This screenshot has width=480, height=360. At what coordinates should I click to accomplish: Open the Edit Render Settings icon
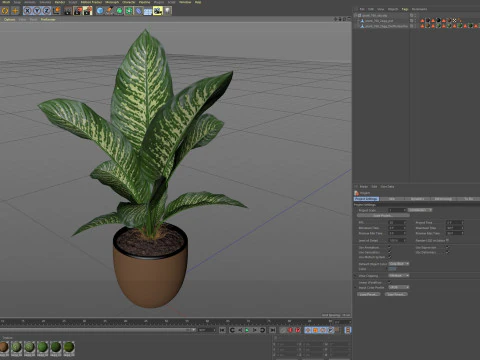88,11
